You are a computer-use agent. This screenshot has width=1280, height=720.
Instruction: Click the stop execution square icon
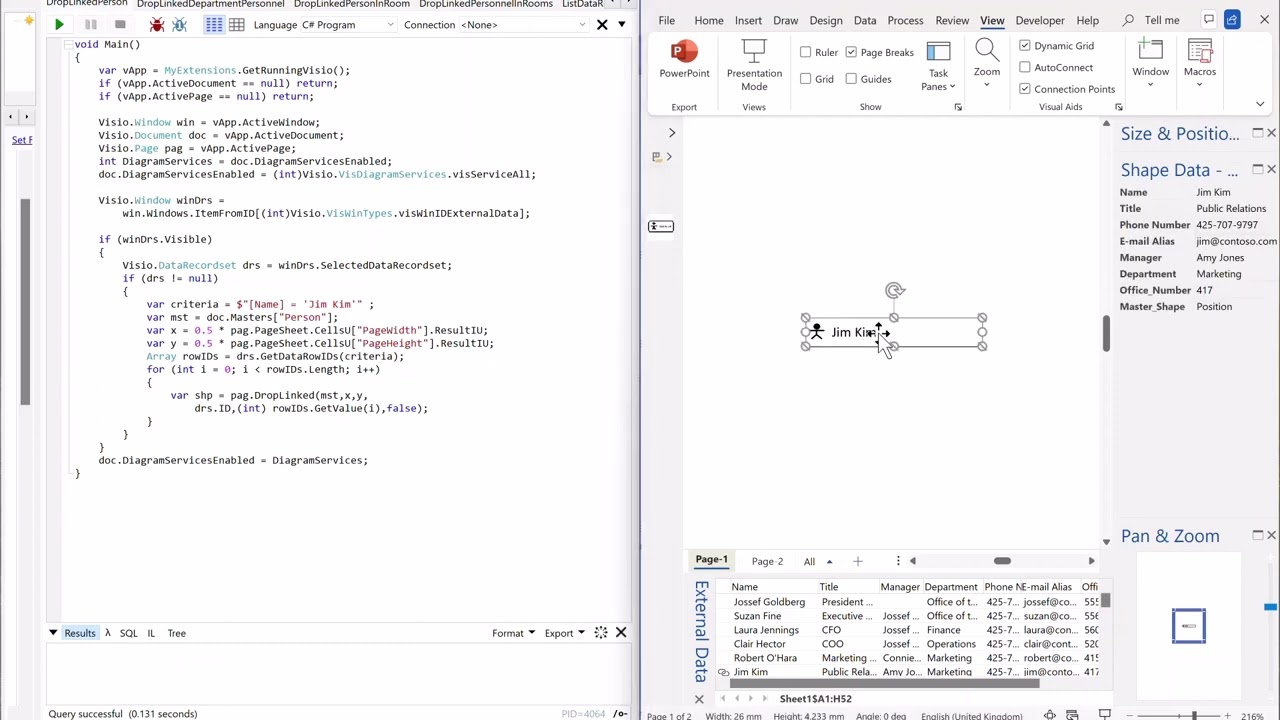(120, 24)
